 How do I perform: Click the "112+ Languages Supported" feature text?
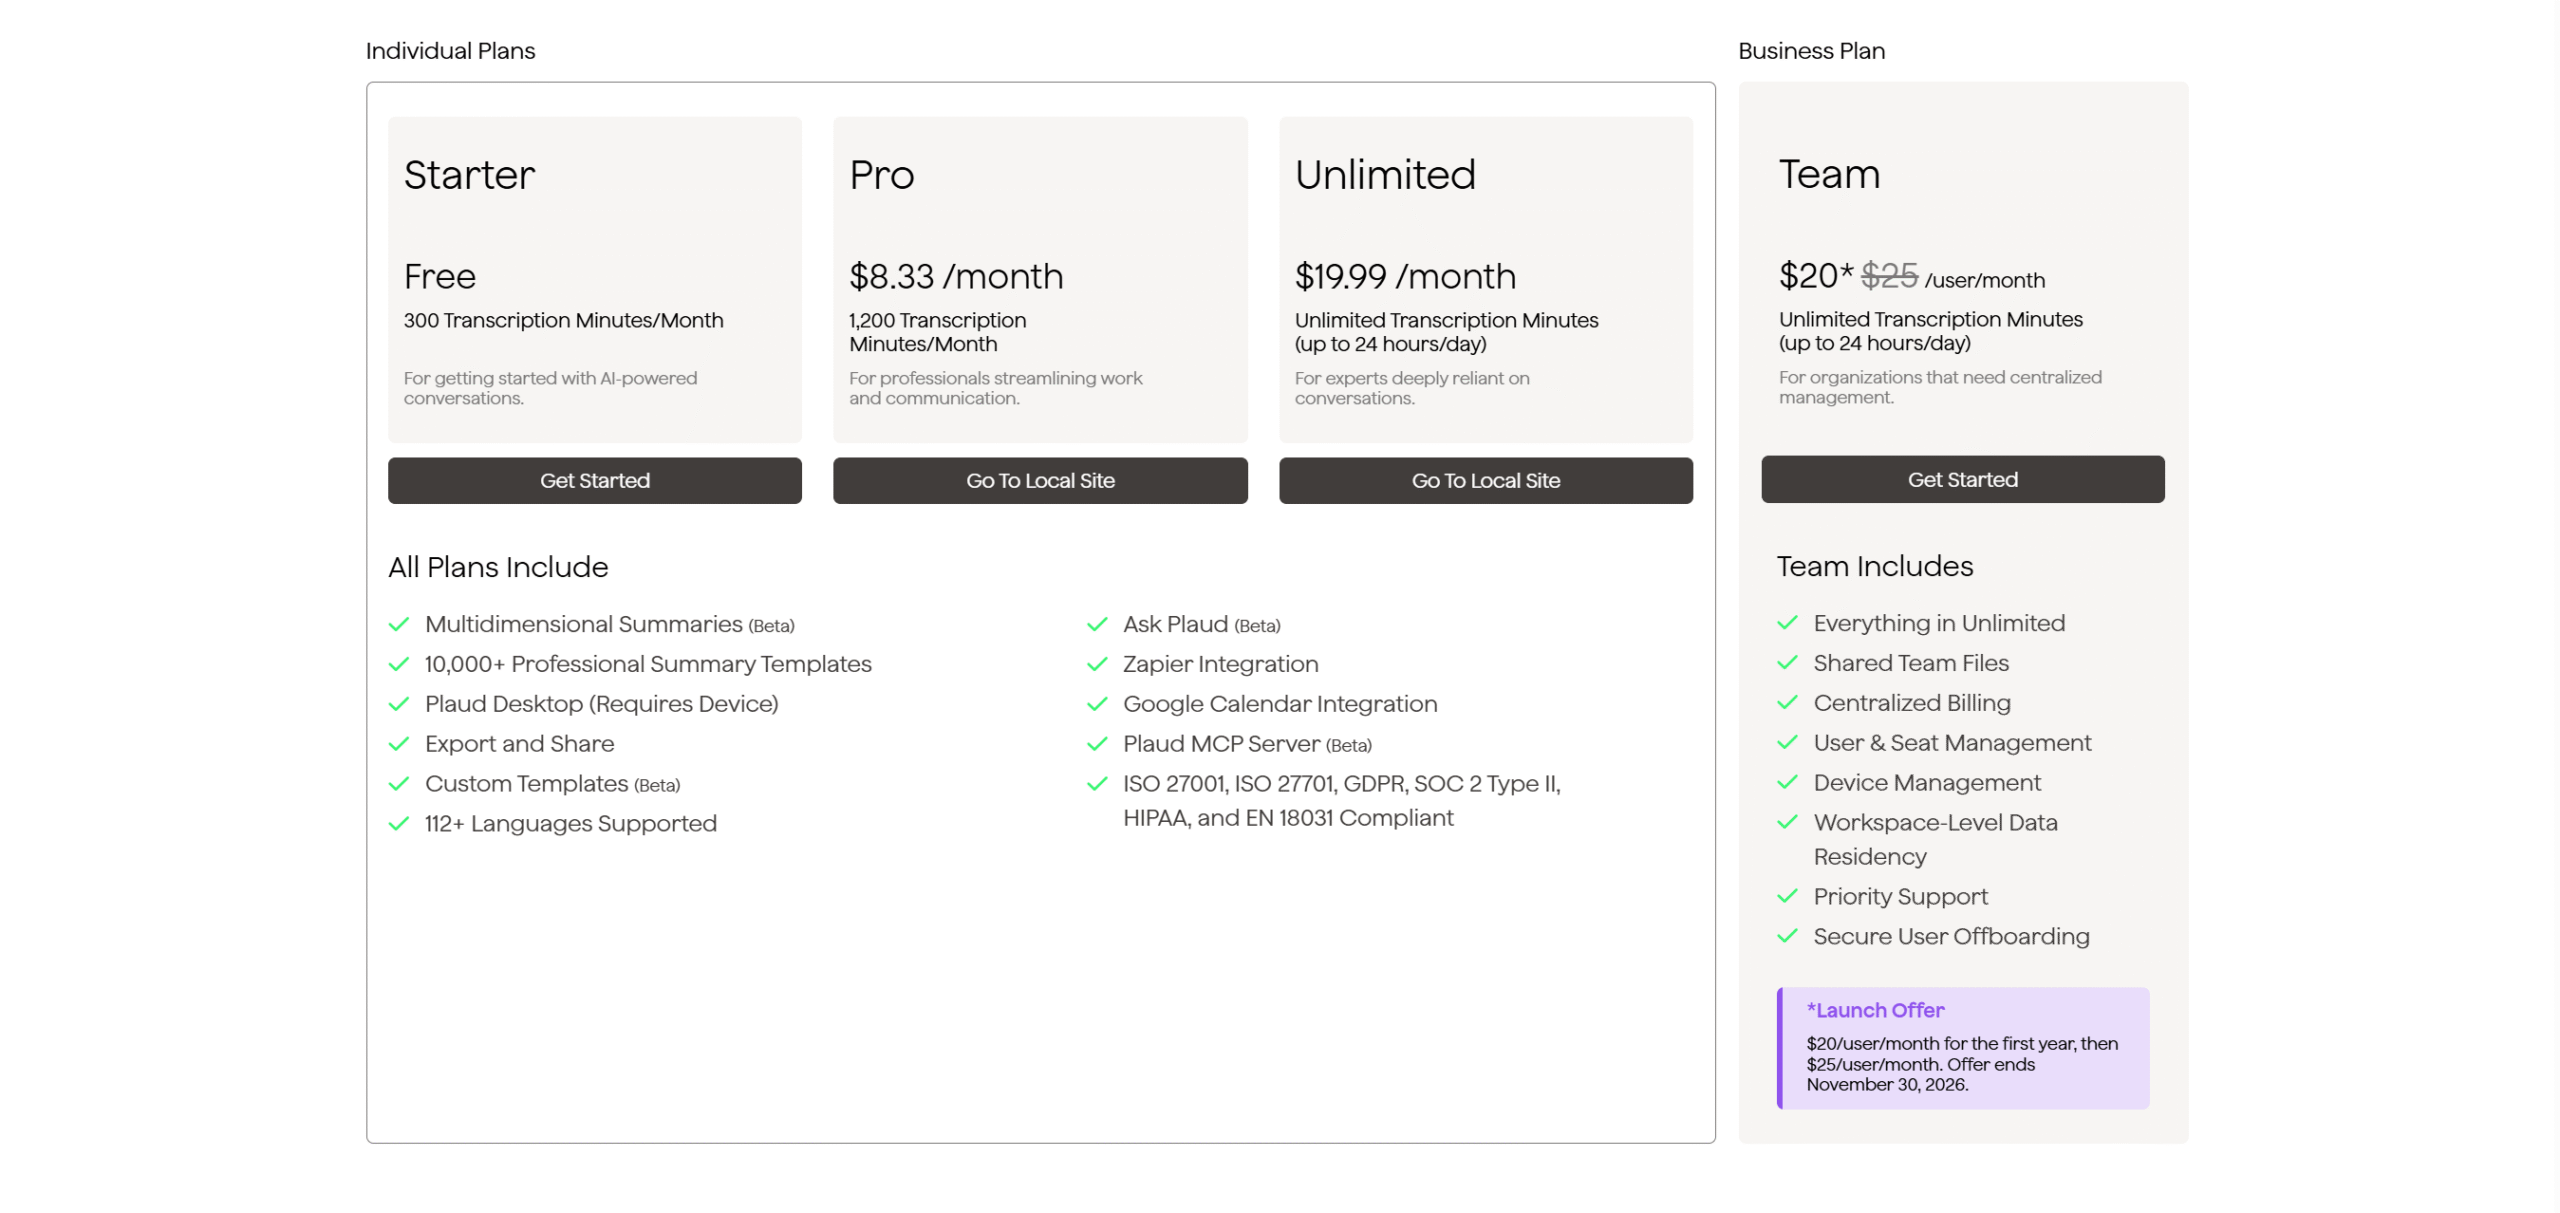coord(571,824)
